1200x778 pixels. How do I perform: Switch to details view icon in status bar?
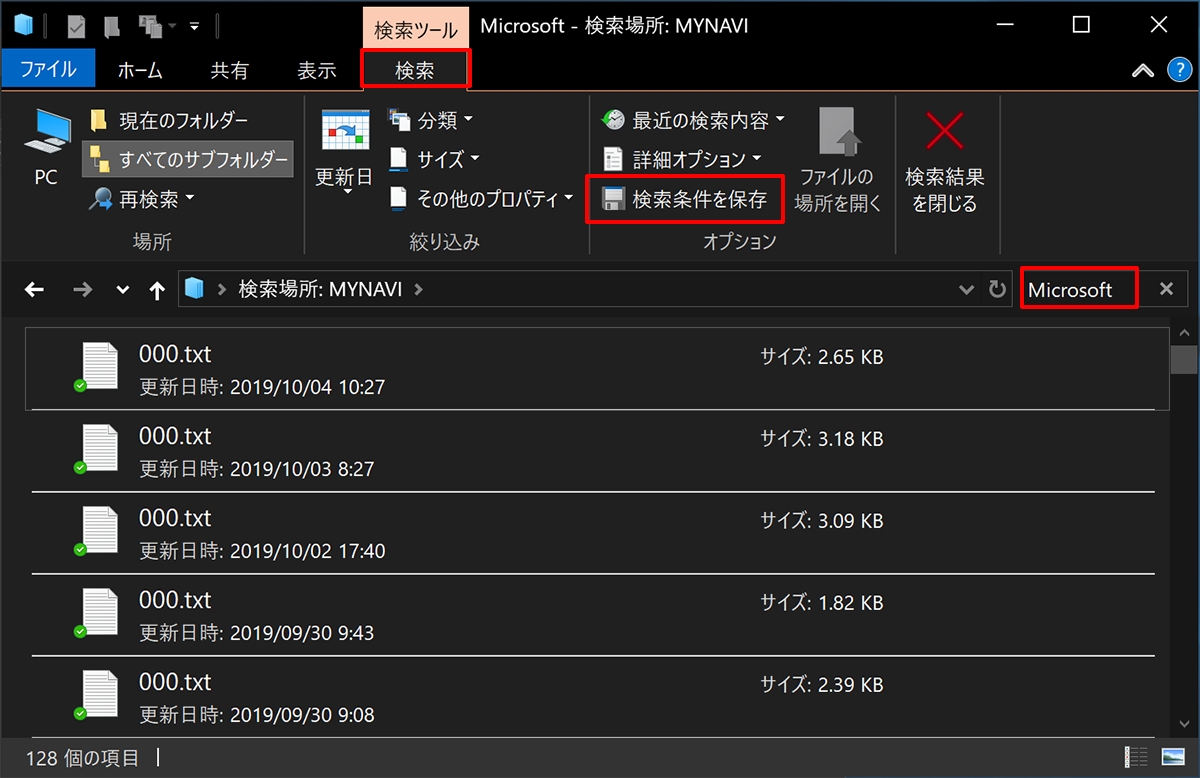click(1137, 757)
